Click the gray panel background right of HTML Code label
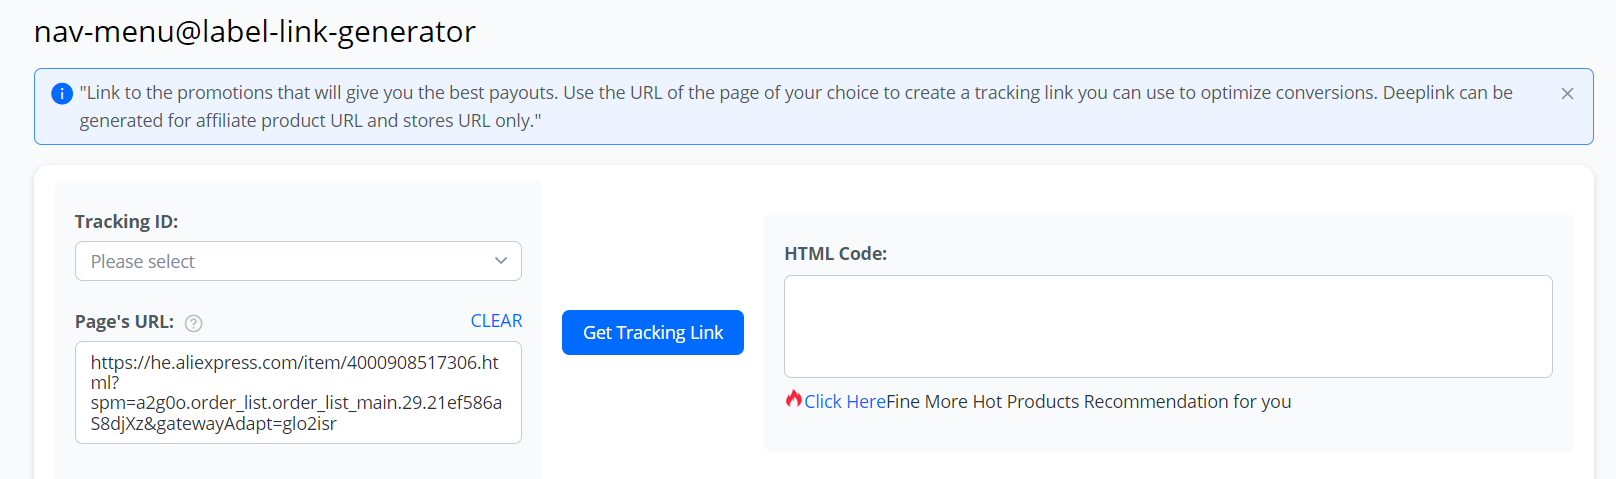 1200,245
